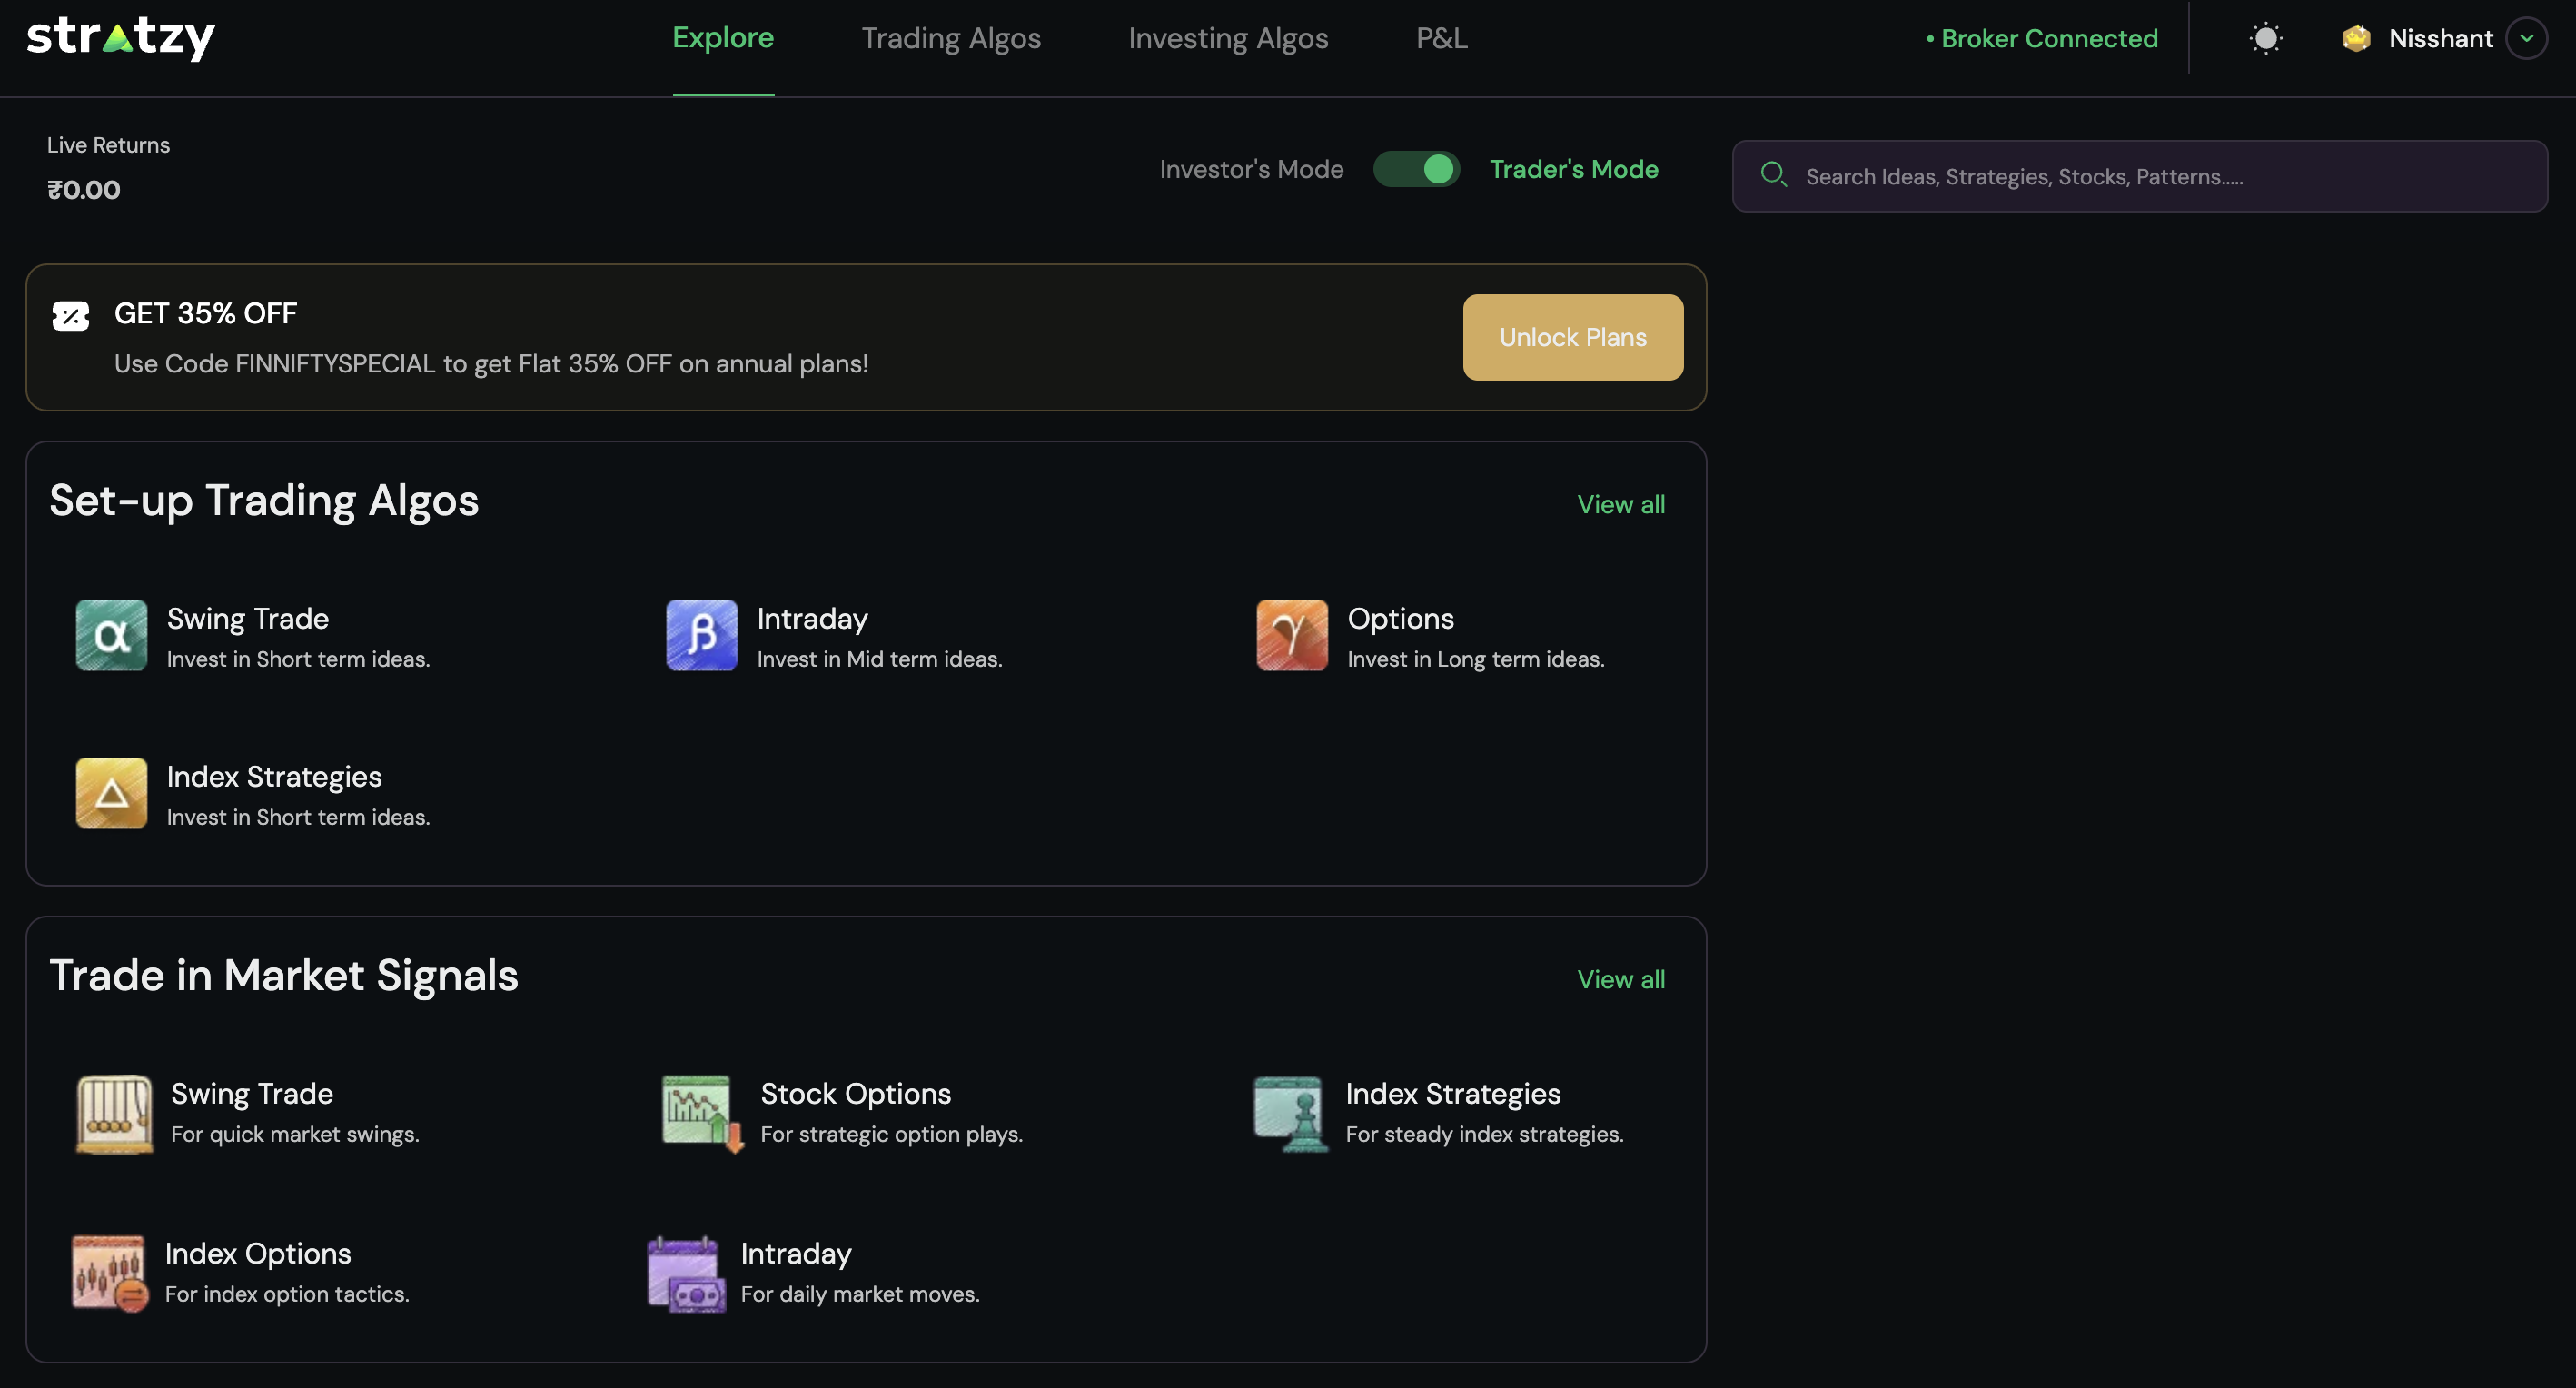Viewport: 2576px width, 1388px height.
Task: Select the Options gamma icon
Action: pyautogui.click(x=1290, y=635)
